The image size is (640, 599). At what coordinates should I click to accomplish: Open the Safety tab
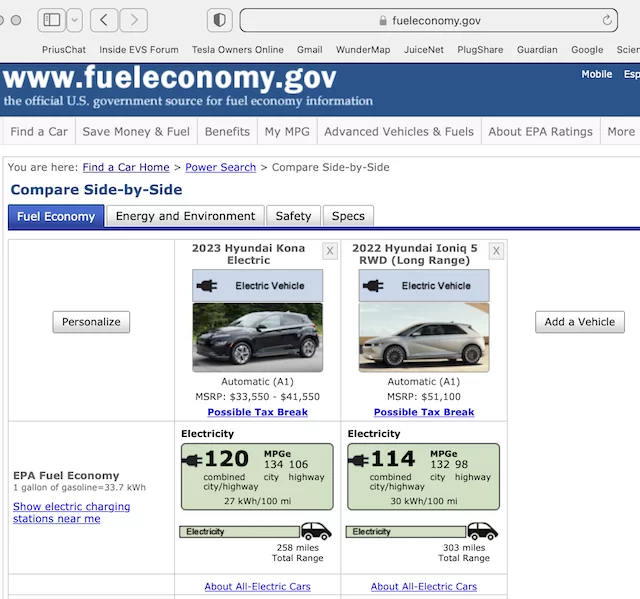[x=293, y=216]
